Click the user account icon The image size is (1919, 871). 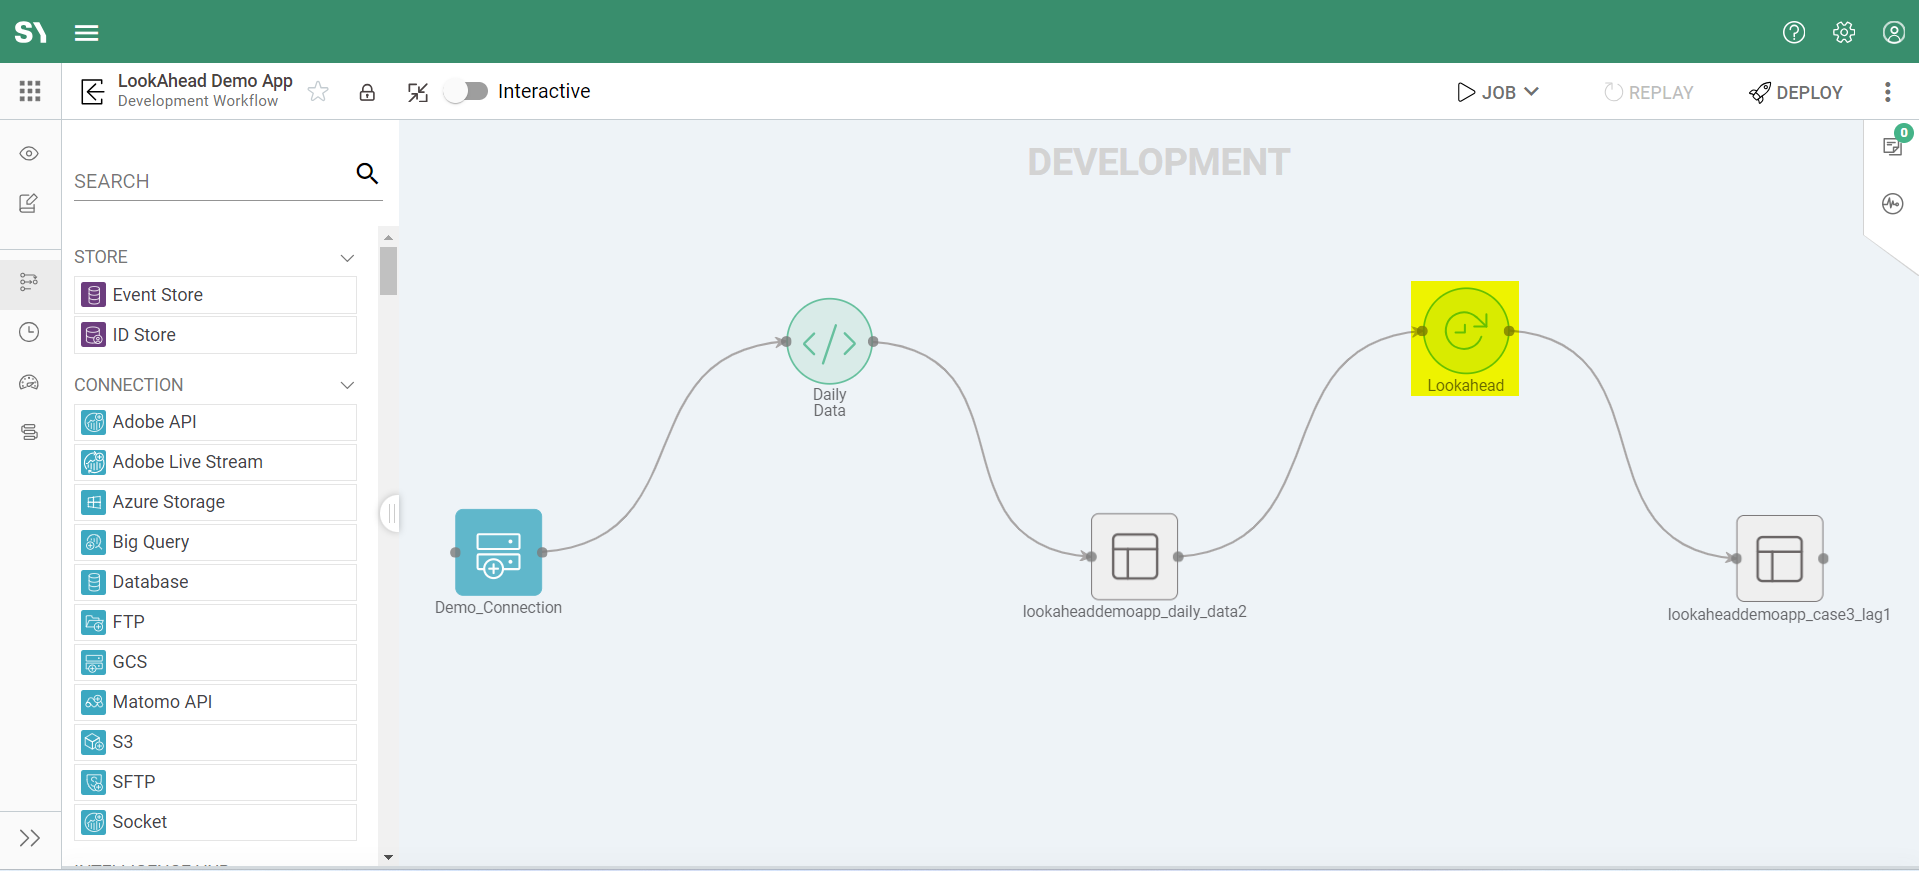tap(1893, 32)
